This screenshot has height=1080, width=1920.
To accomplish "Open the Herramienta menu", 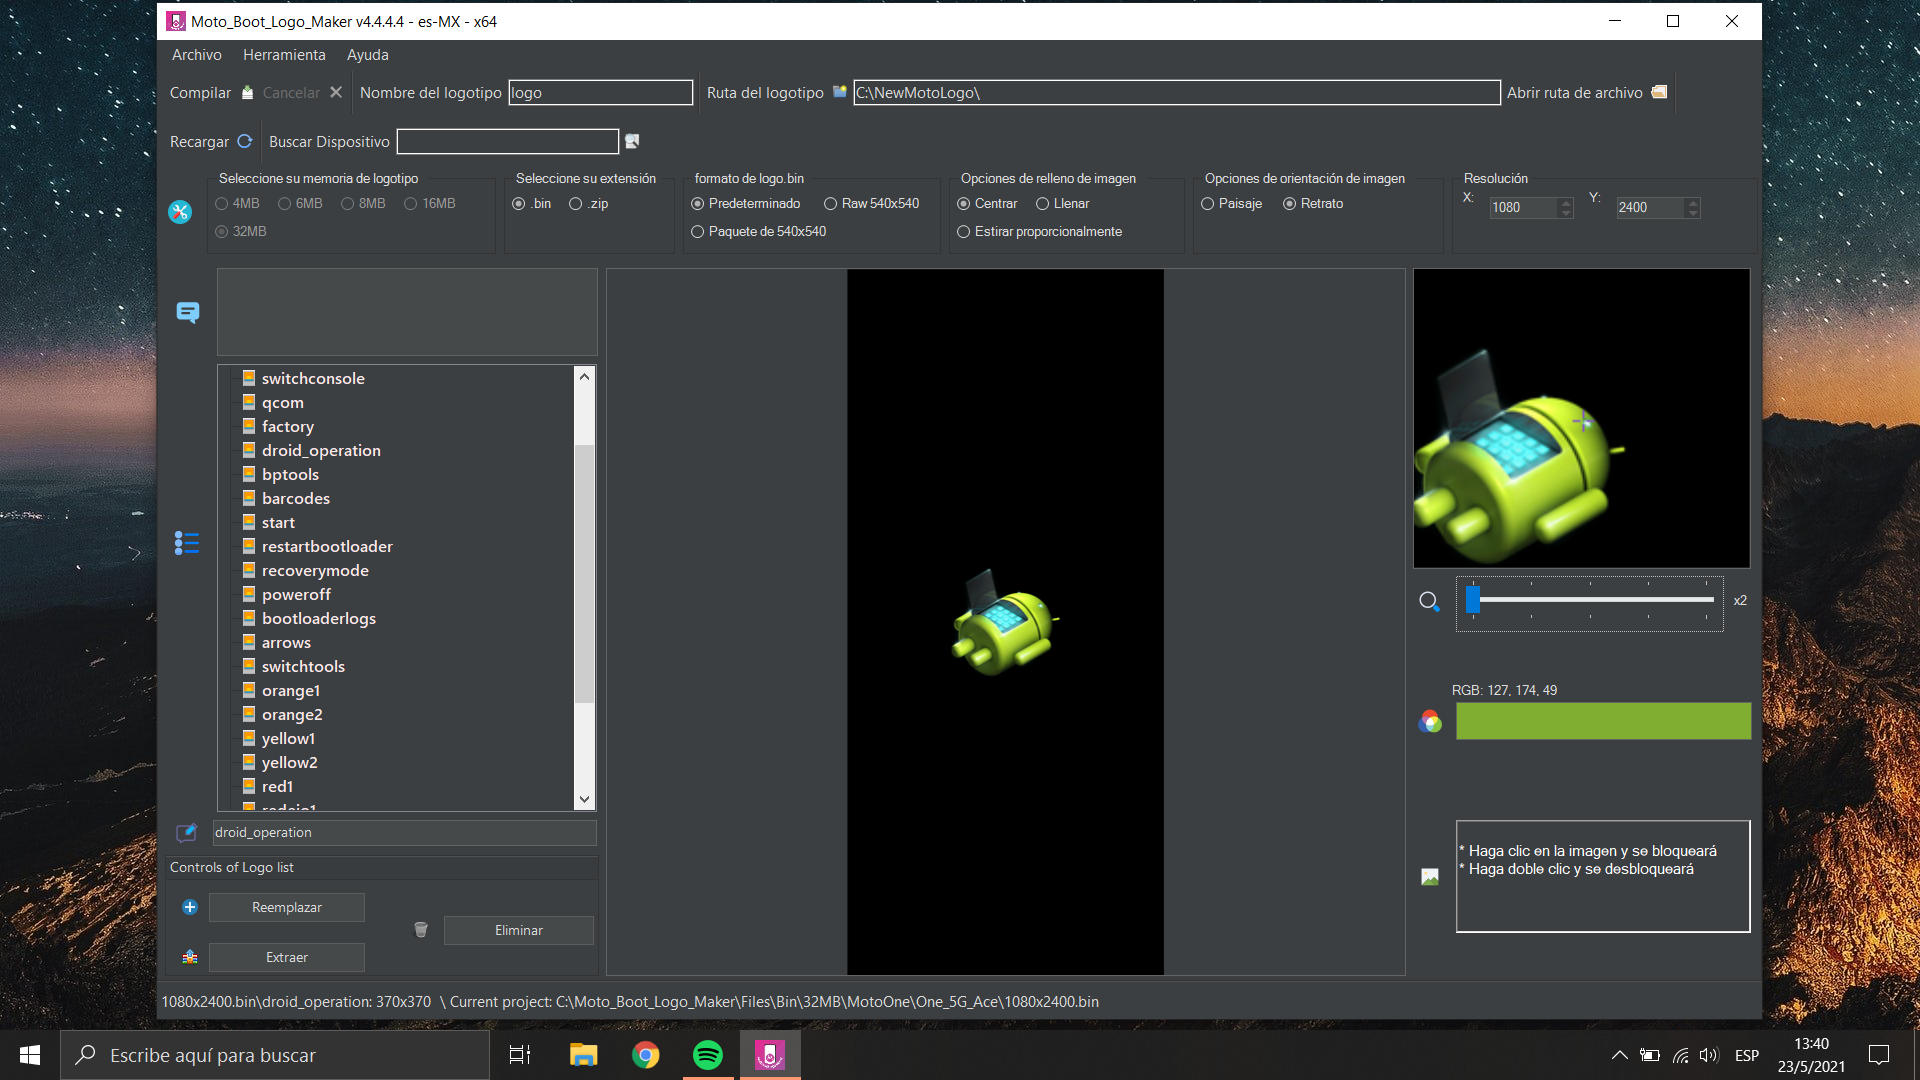I will click(x=284, y=55).
